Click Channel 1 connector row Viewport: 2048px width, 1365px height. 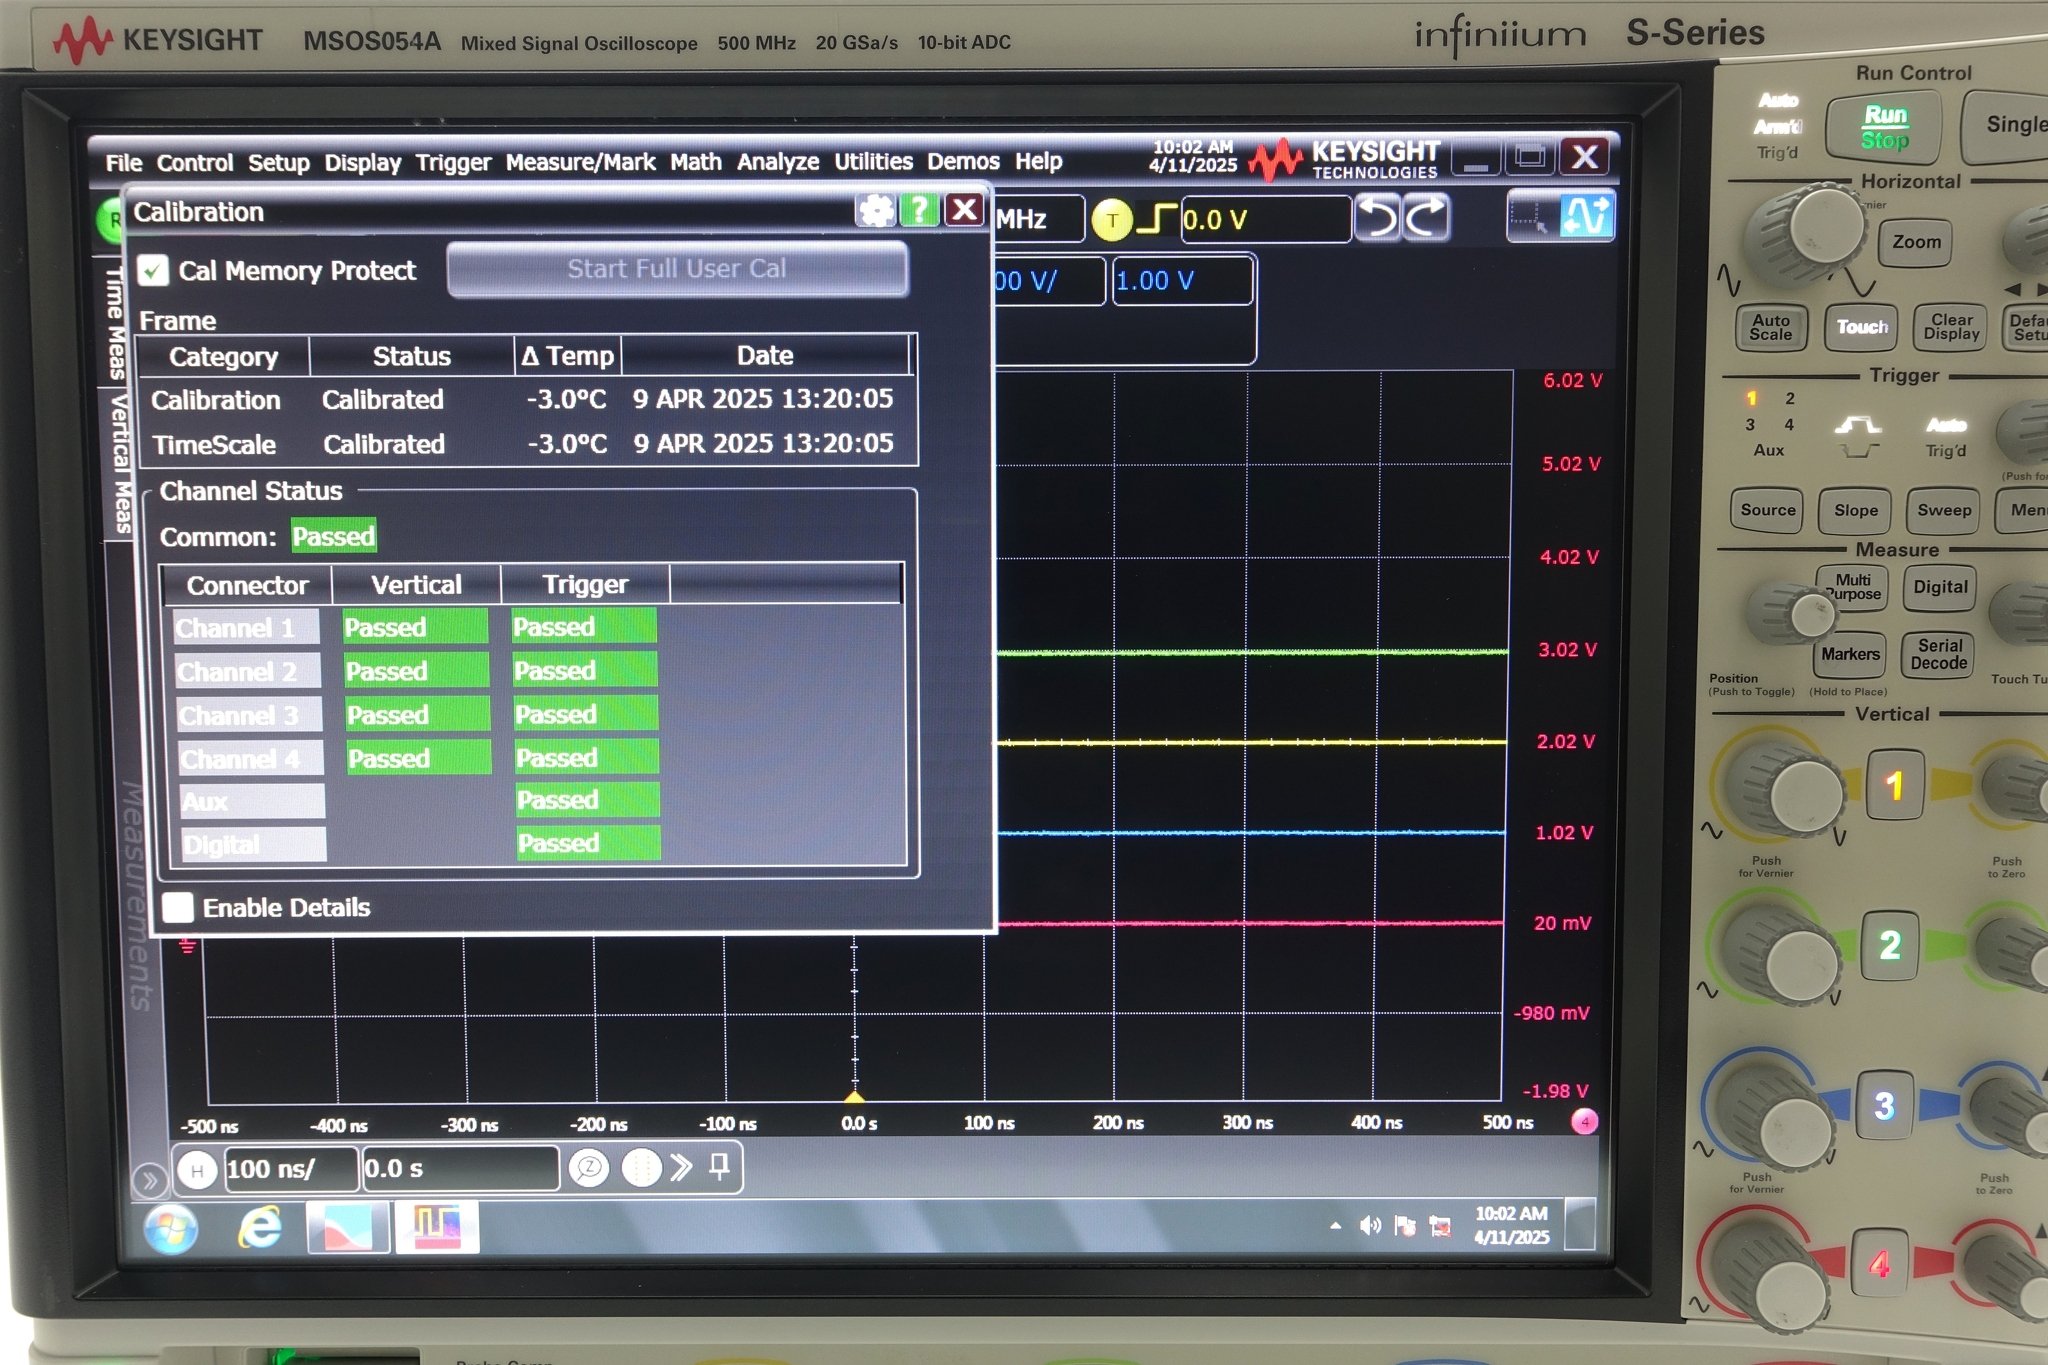pyautogui.click(x=246, y=628)
